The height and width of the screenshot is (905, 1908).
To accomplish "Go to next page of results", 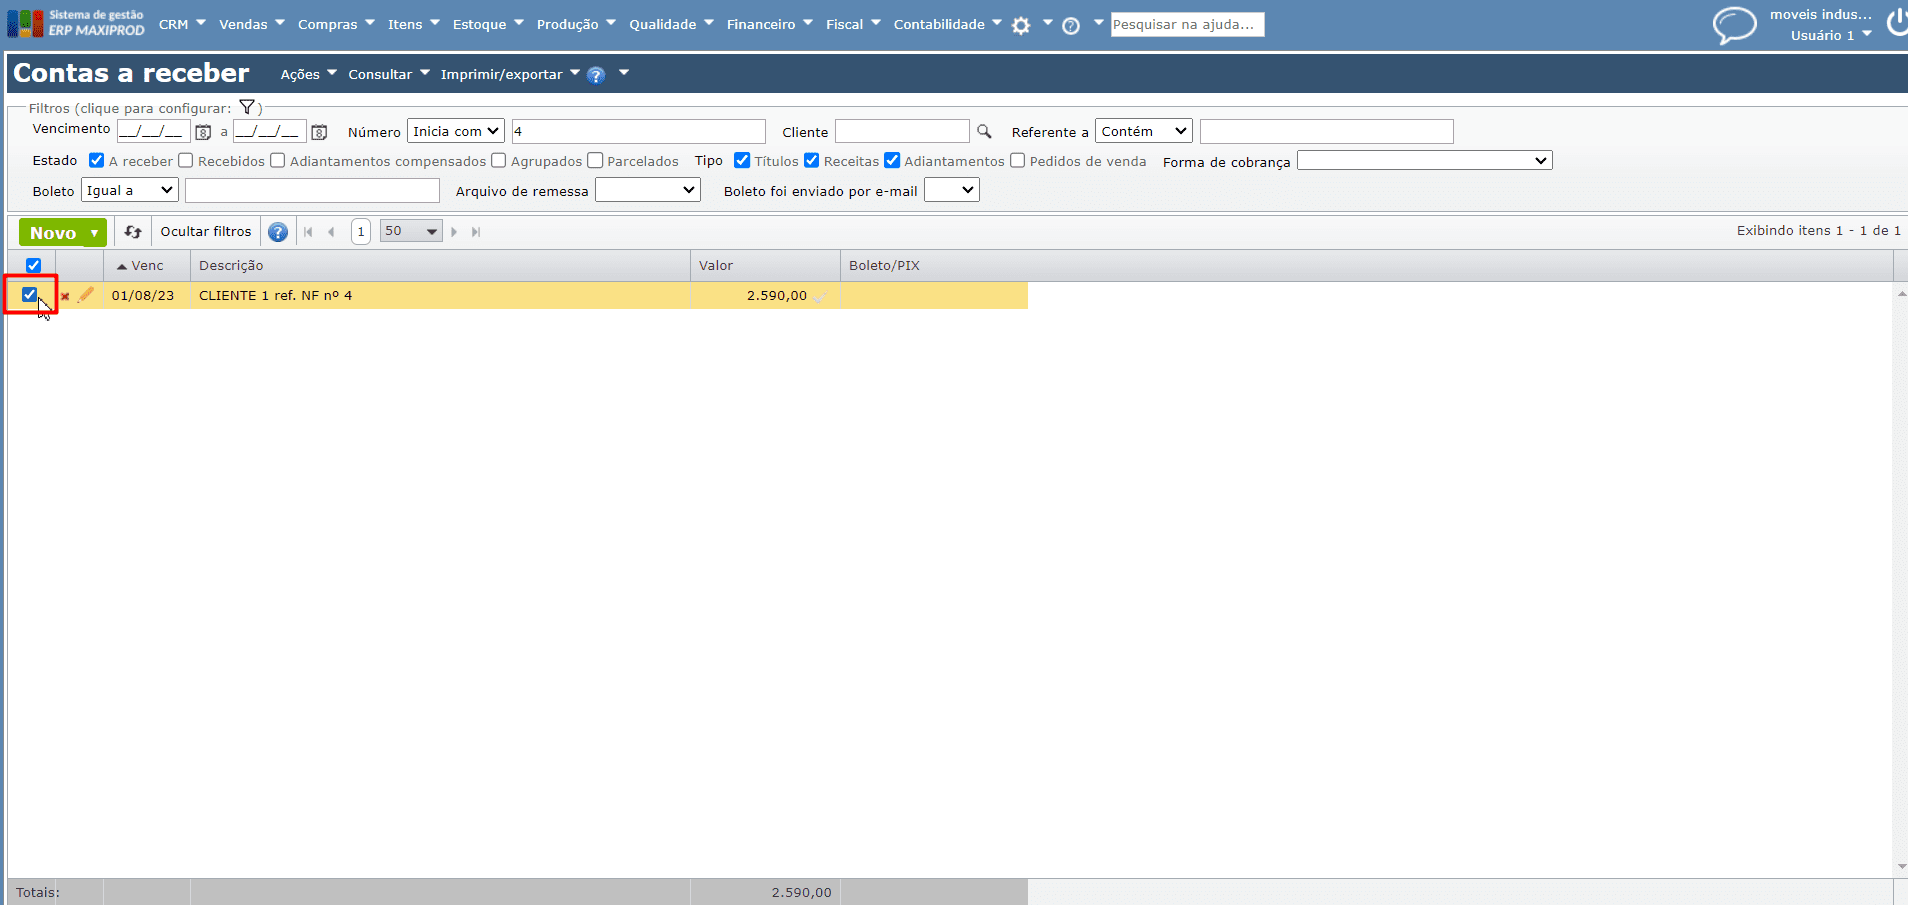I will (x=454, y=232).
